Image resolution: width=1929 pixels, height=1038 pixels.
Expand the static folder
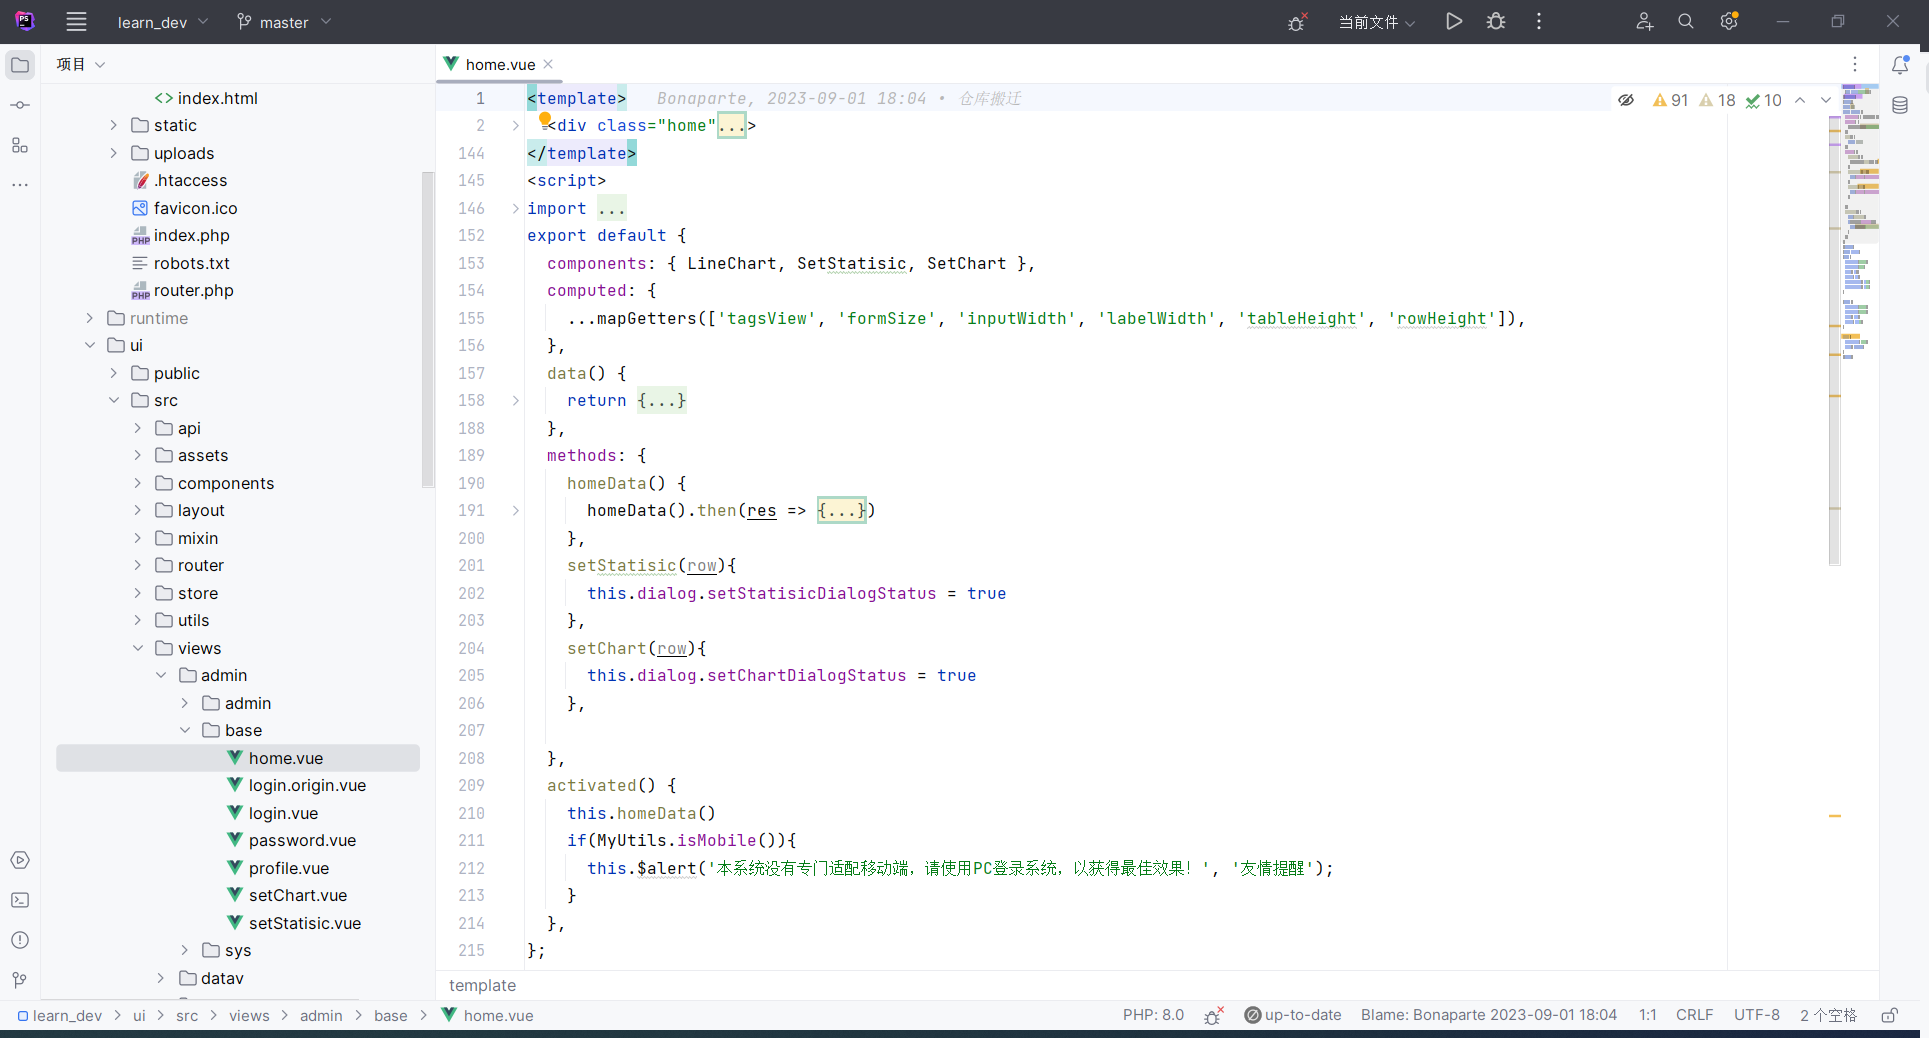click(114, 125)
